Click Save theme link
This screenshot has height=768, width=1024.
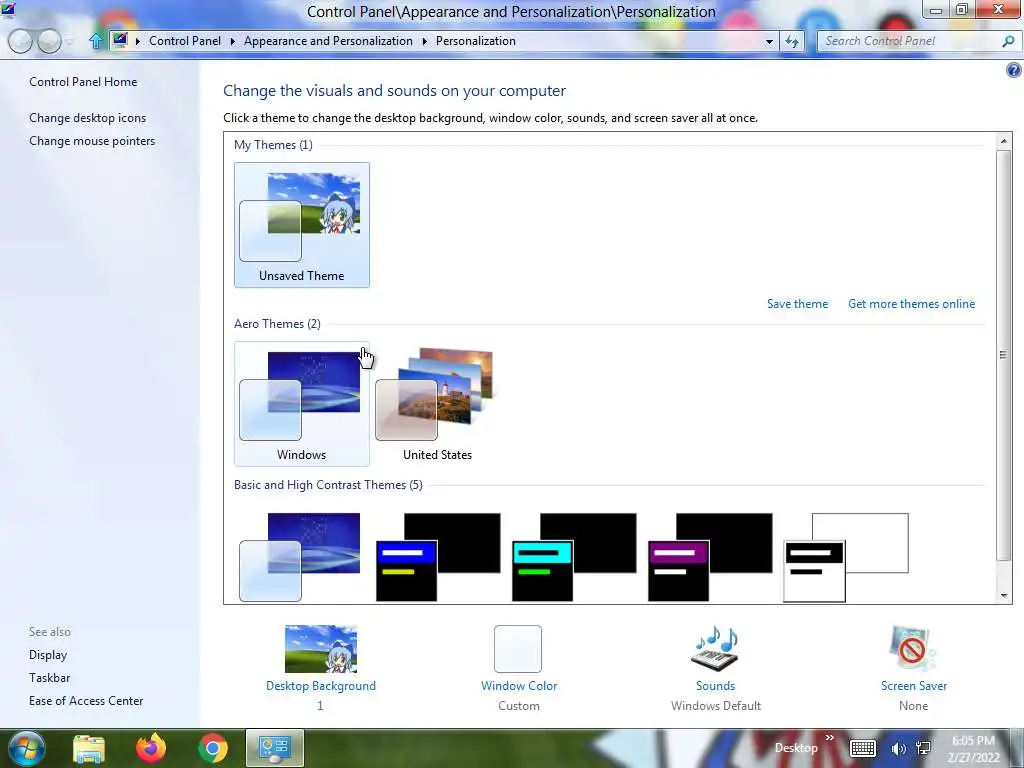pyautogui.click(x=797, y=304)
